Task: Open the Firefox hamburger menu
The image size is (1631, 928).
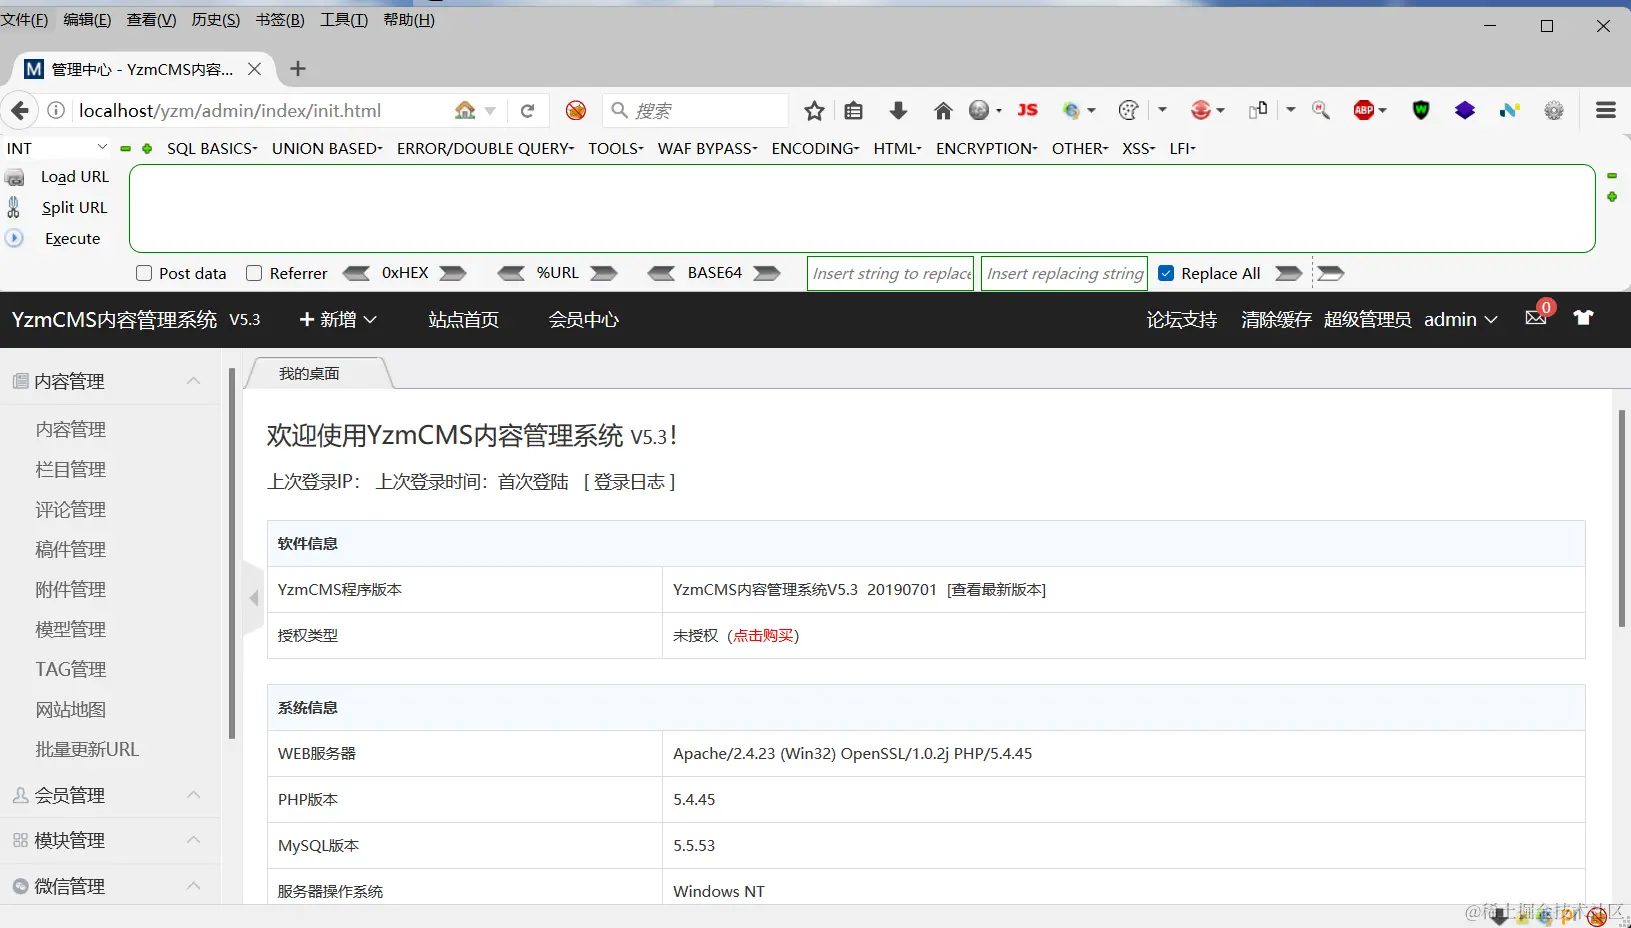Action: pos(1606,110)
